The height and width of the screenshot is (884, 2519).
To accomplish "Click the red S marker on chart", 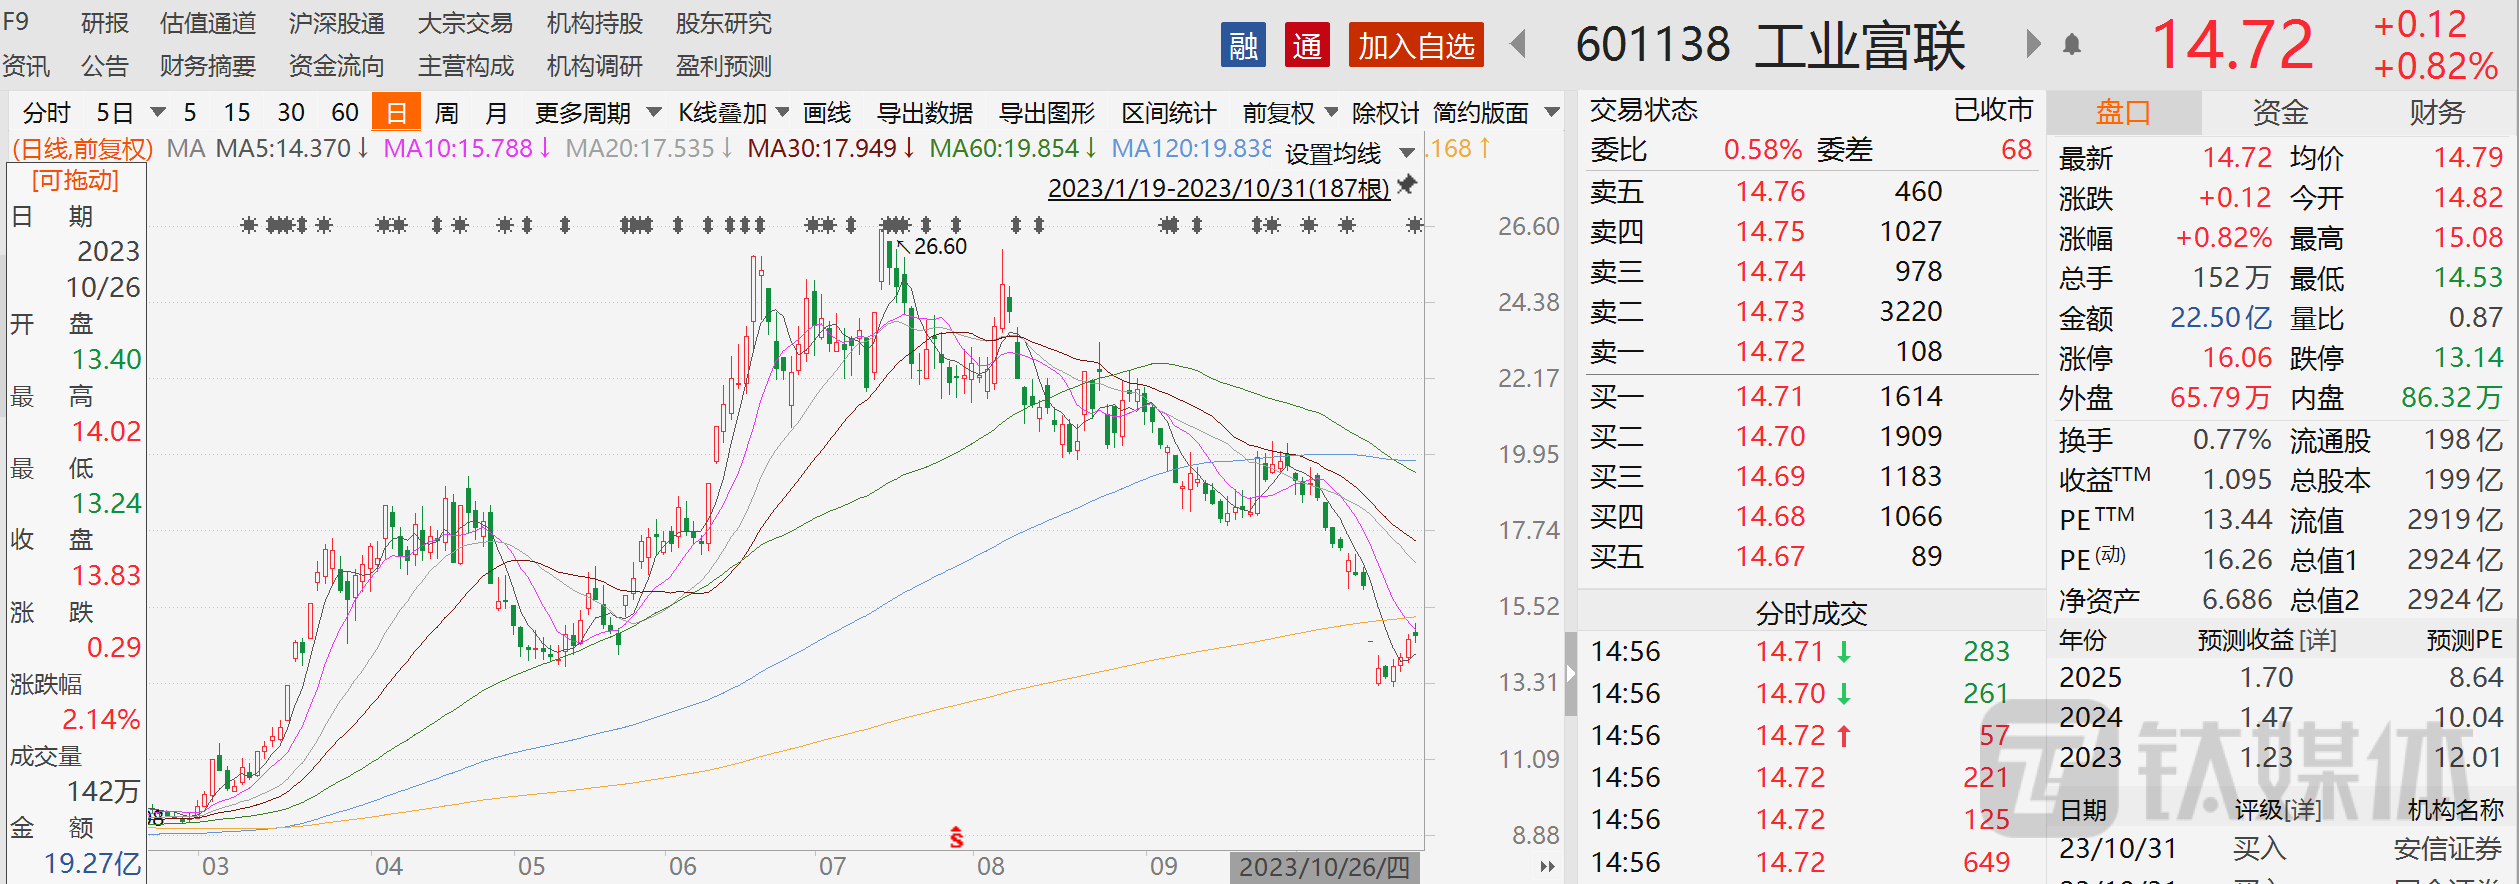I will (x=956, y=837).
